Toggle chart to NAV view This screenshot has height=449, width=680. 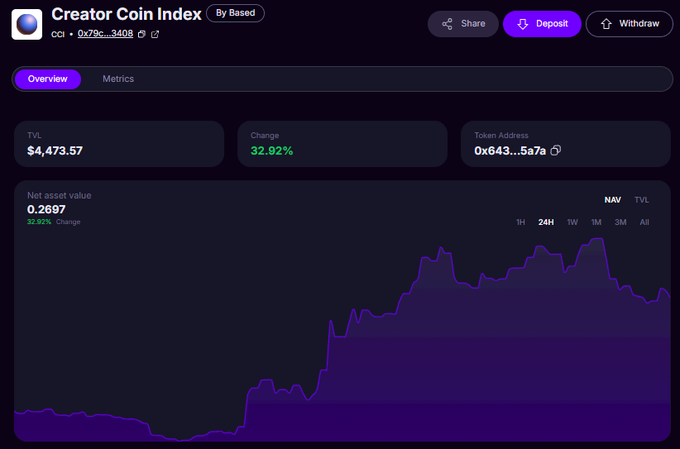(x=612, y=200)
